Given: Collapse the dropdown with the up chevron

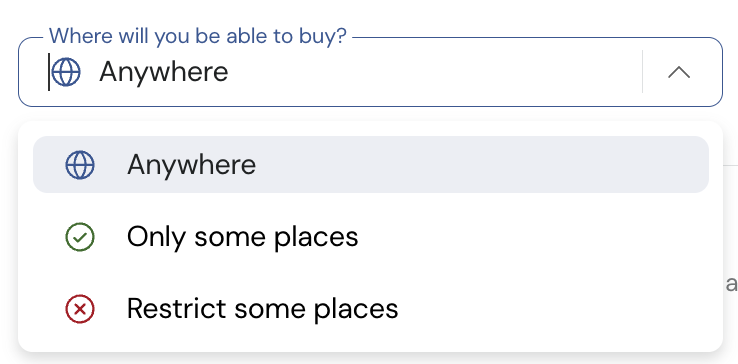Looking at the screenshot, I should [x=679, y=73].
